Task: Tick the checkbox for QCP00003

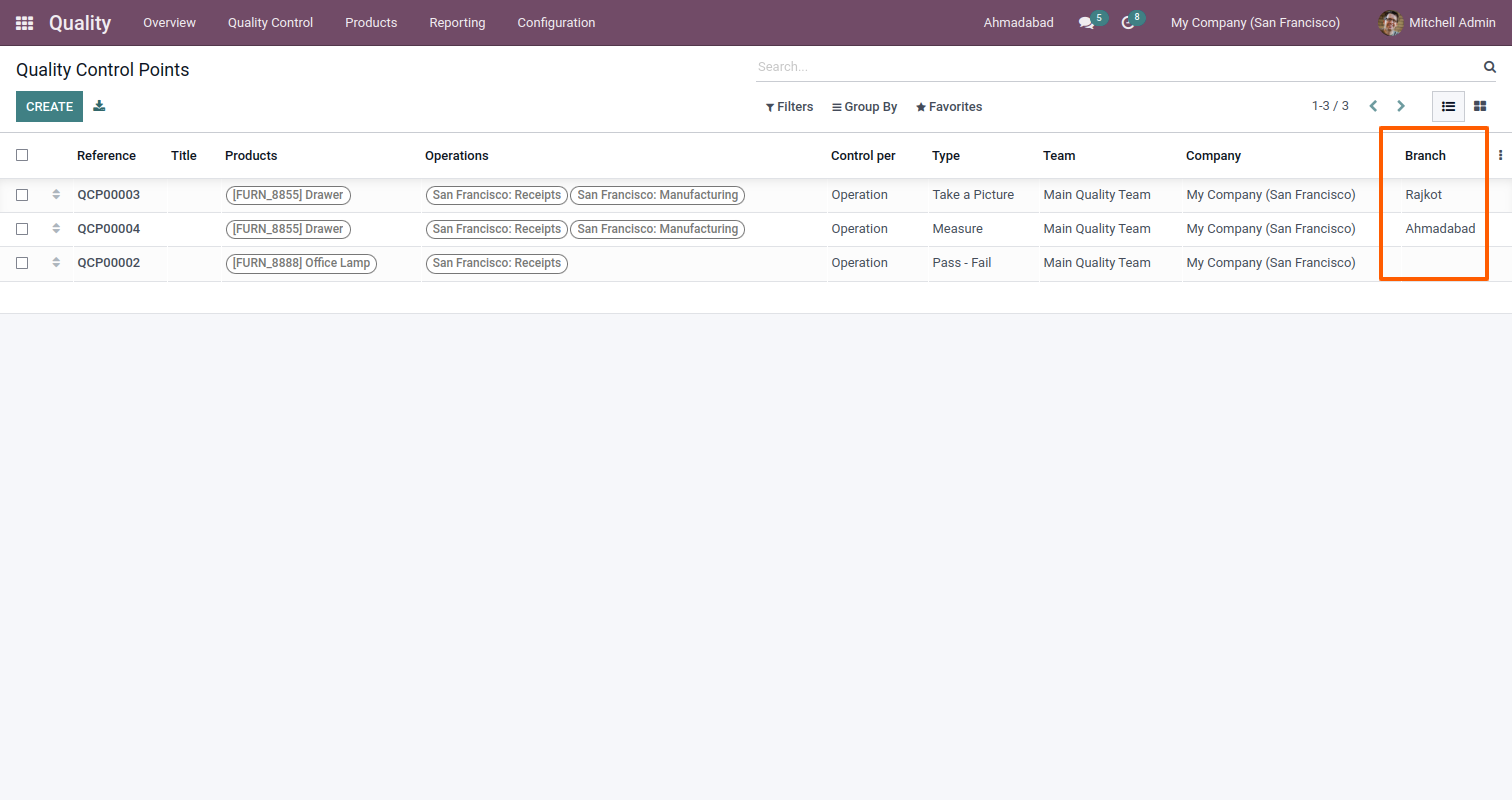Action: point(22,195)
